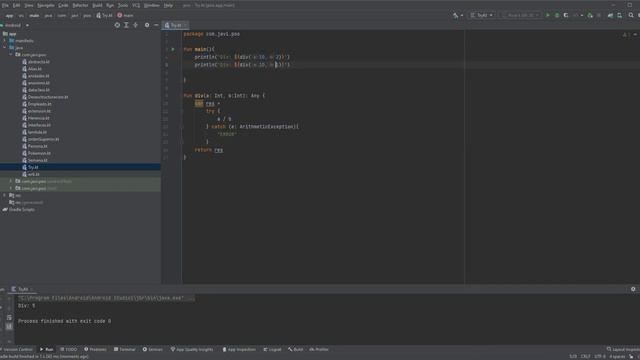Open the device selector dropdown
This screenshot has height=360, width=640.
click(521, 16)
